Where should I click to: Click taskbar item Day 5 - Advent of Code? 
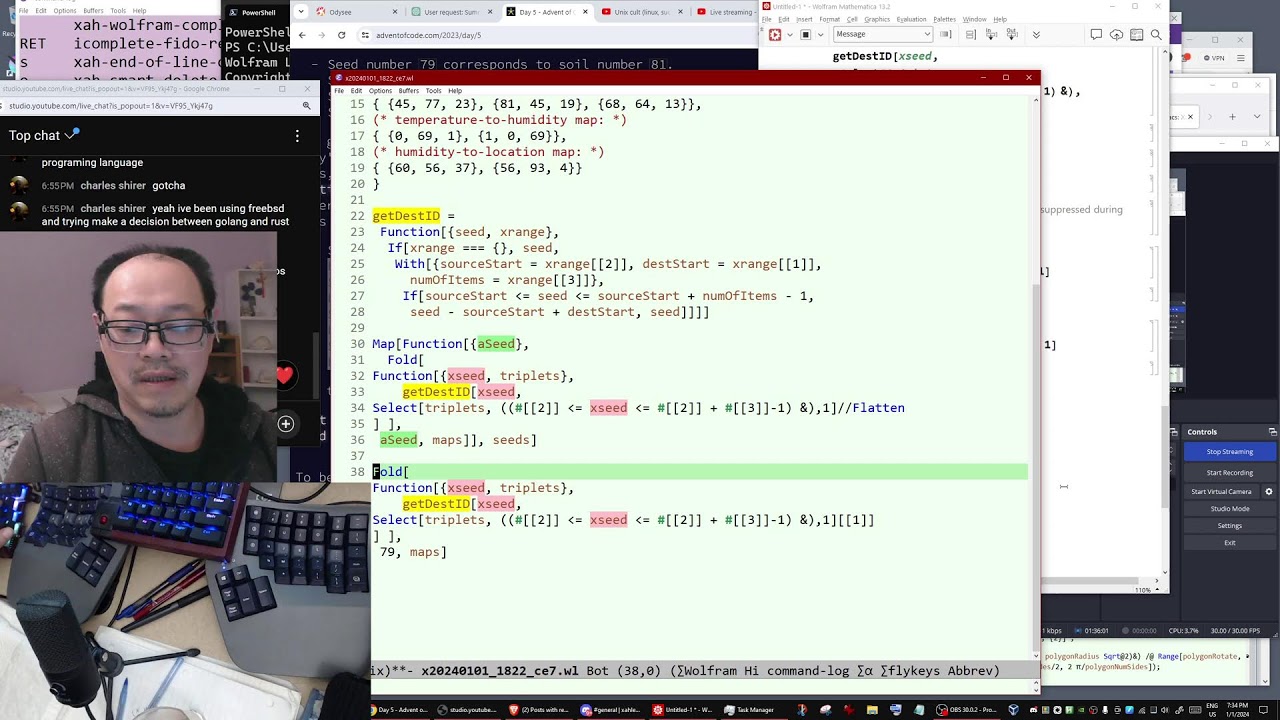[x=401, y=710]
